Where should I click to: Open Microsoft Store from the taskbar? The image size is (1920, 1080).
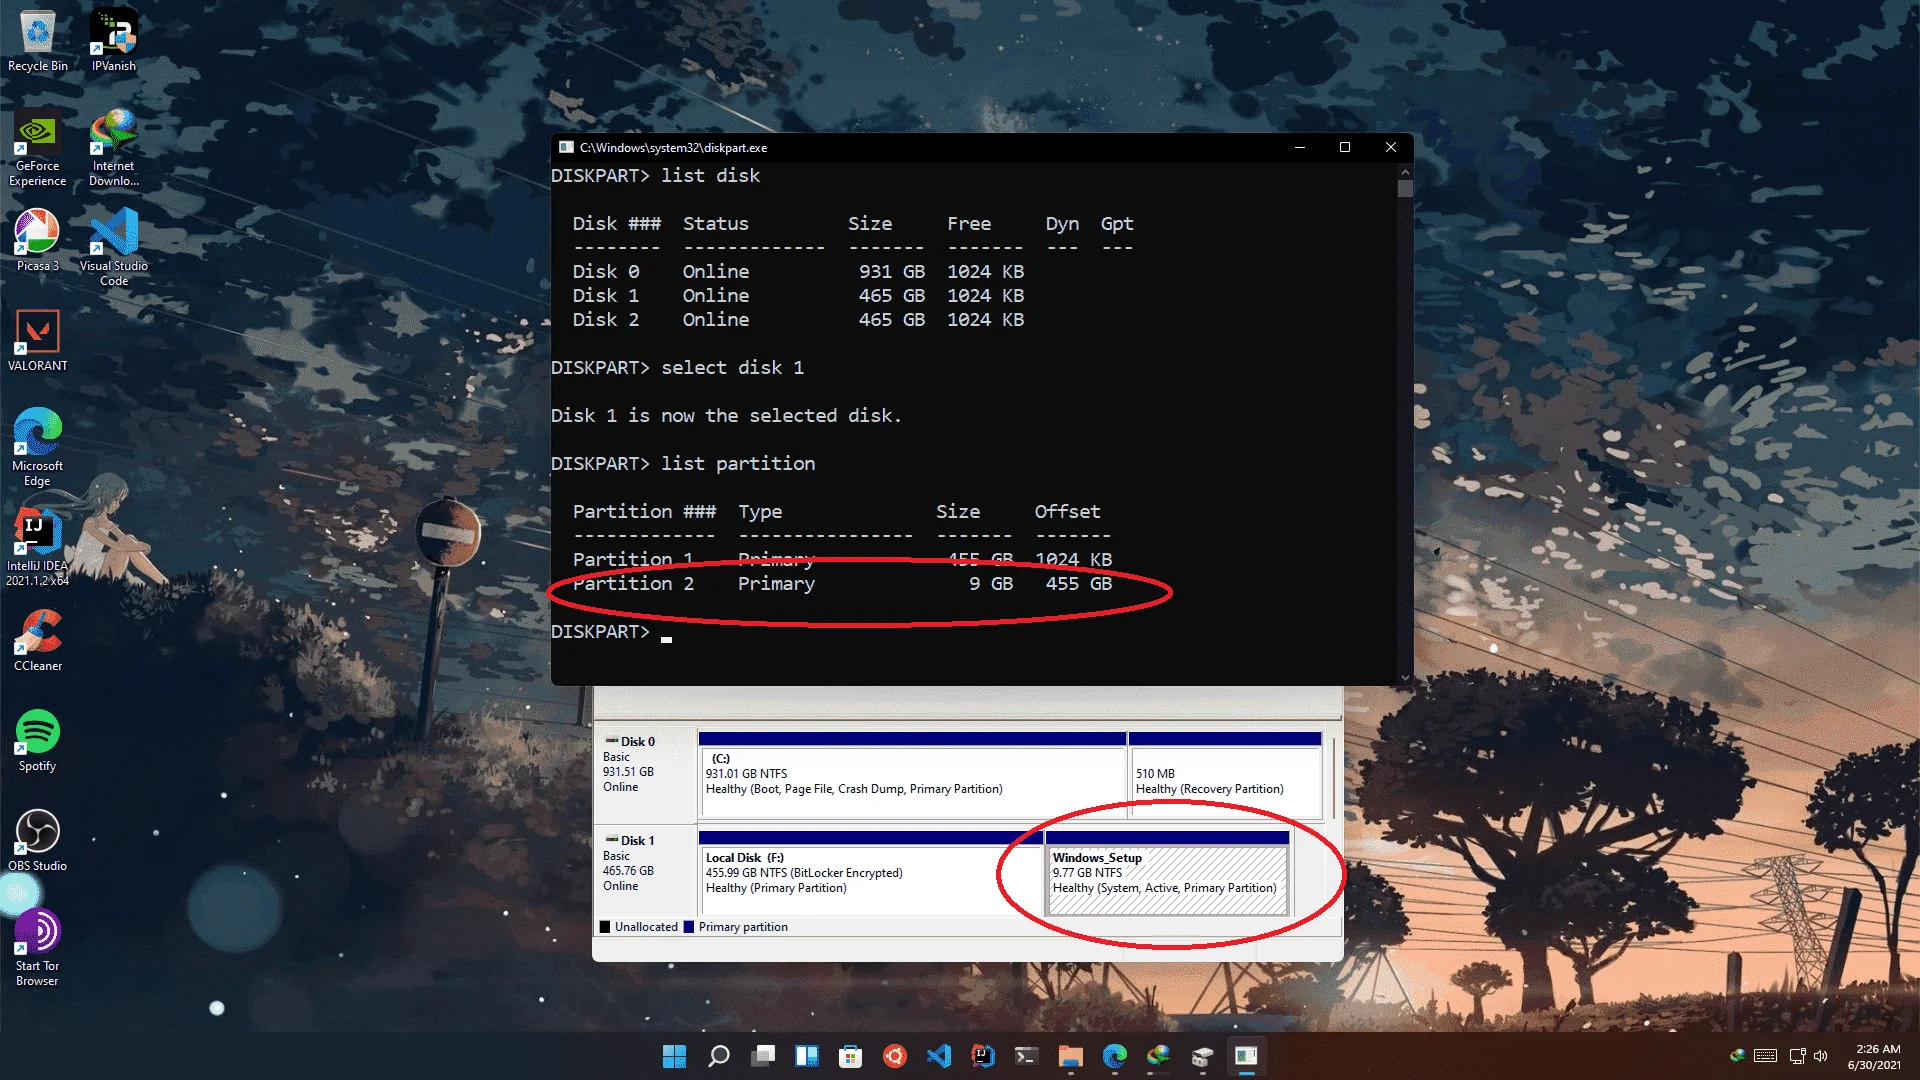851,1056
